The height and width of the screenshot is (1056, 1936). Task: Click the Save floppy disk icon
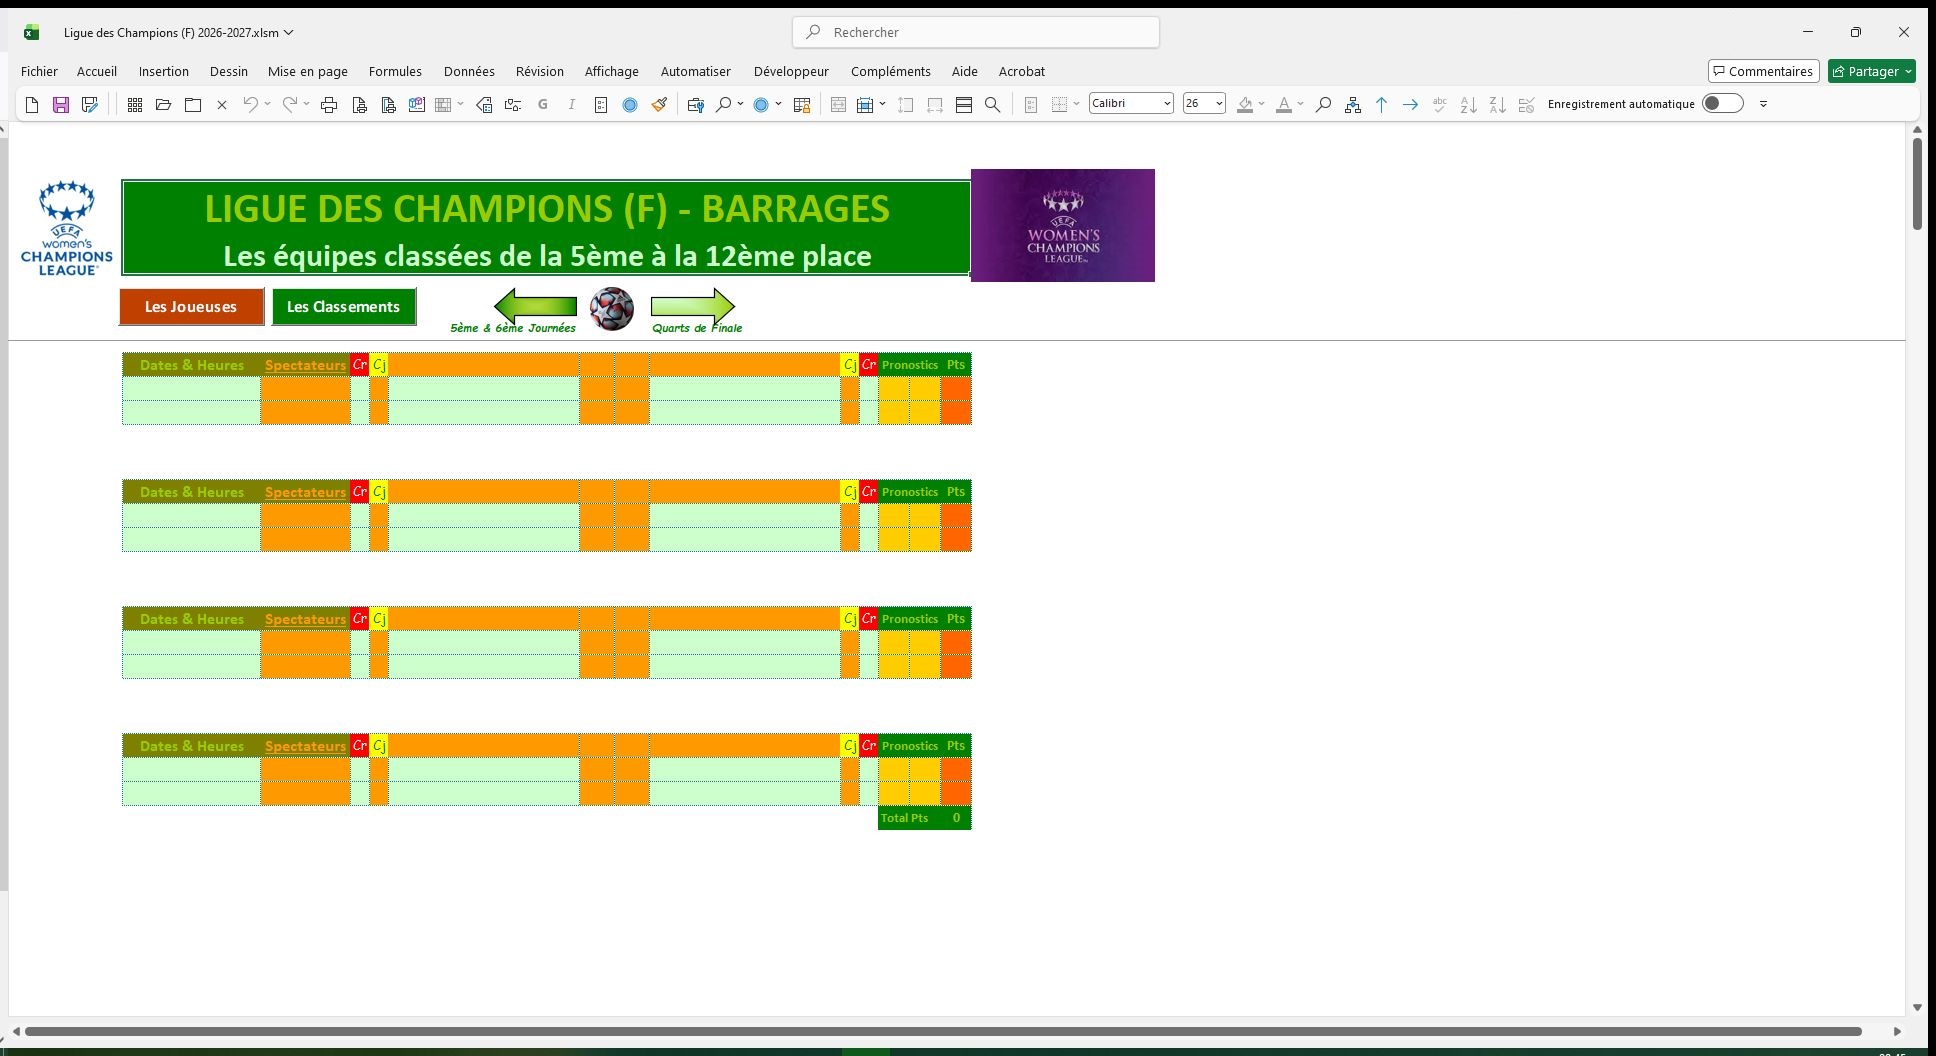pos(61,104)
